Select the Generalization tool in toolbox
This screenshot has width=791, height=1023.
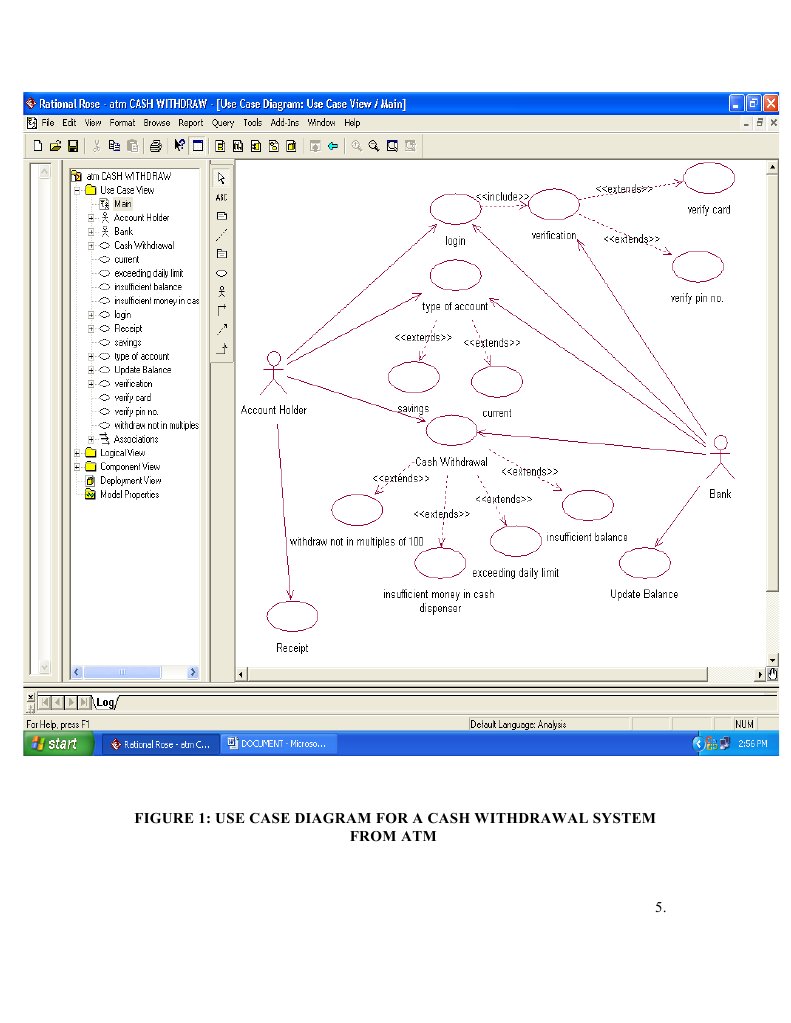[222, 348]
